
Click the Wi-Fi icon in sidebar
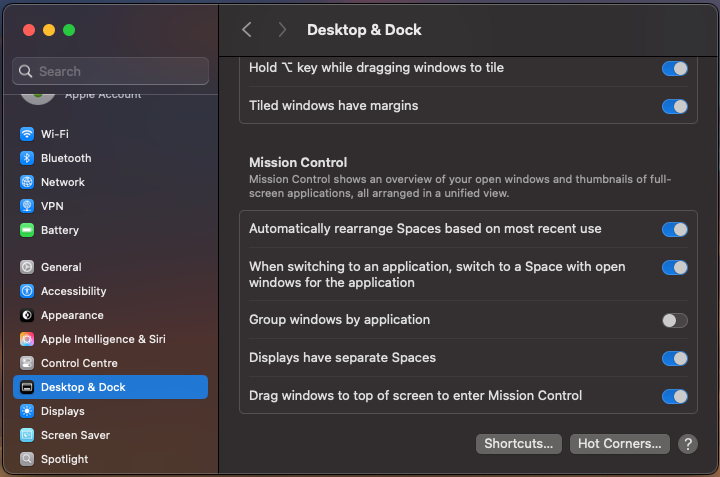tap(27, 134)
